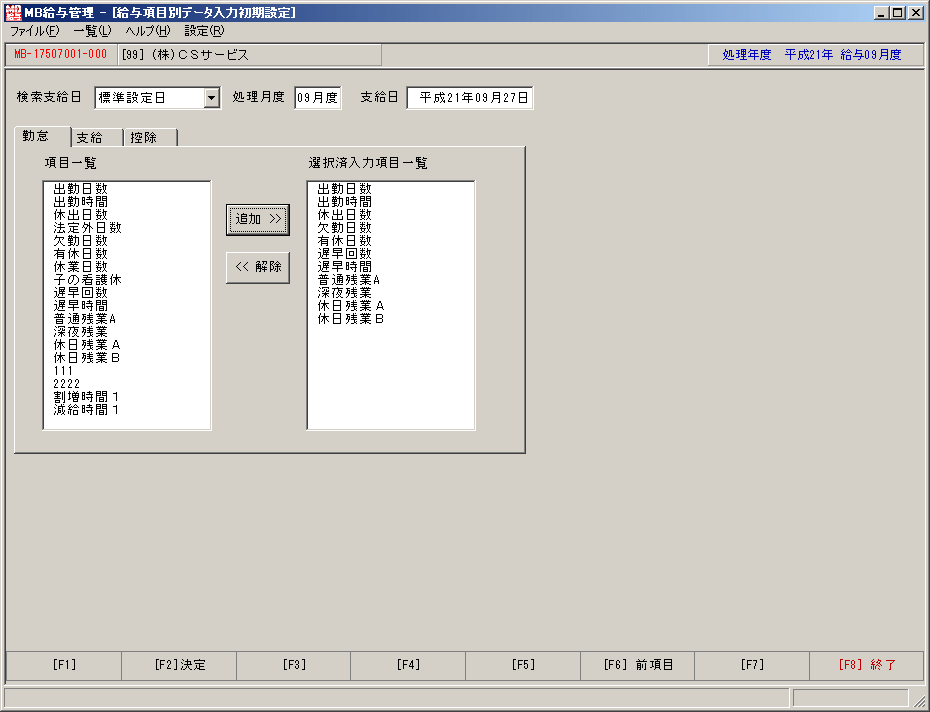The height and width of the screenshot is (712, 930).
Task: Click the 処理月度 input field
Action: pyautogui.click(x=317, y=98)
